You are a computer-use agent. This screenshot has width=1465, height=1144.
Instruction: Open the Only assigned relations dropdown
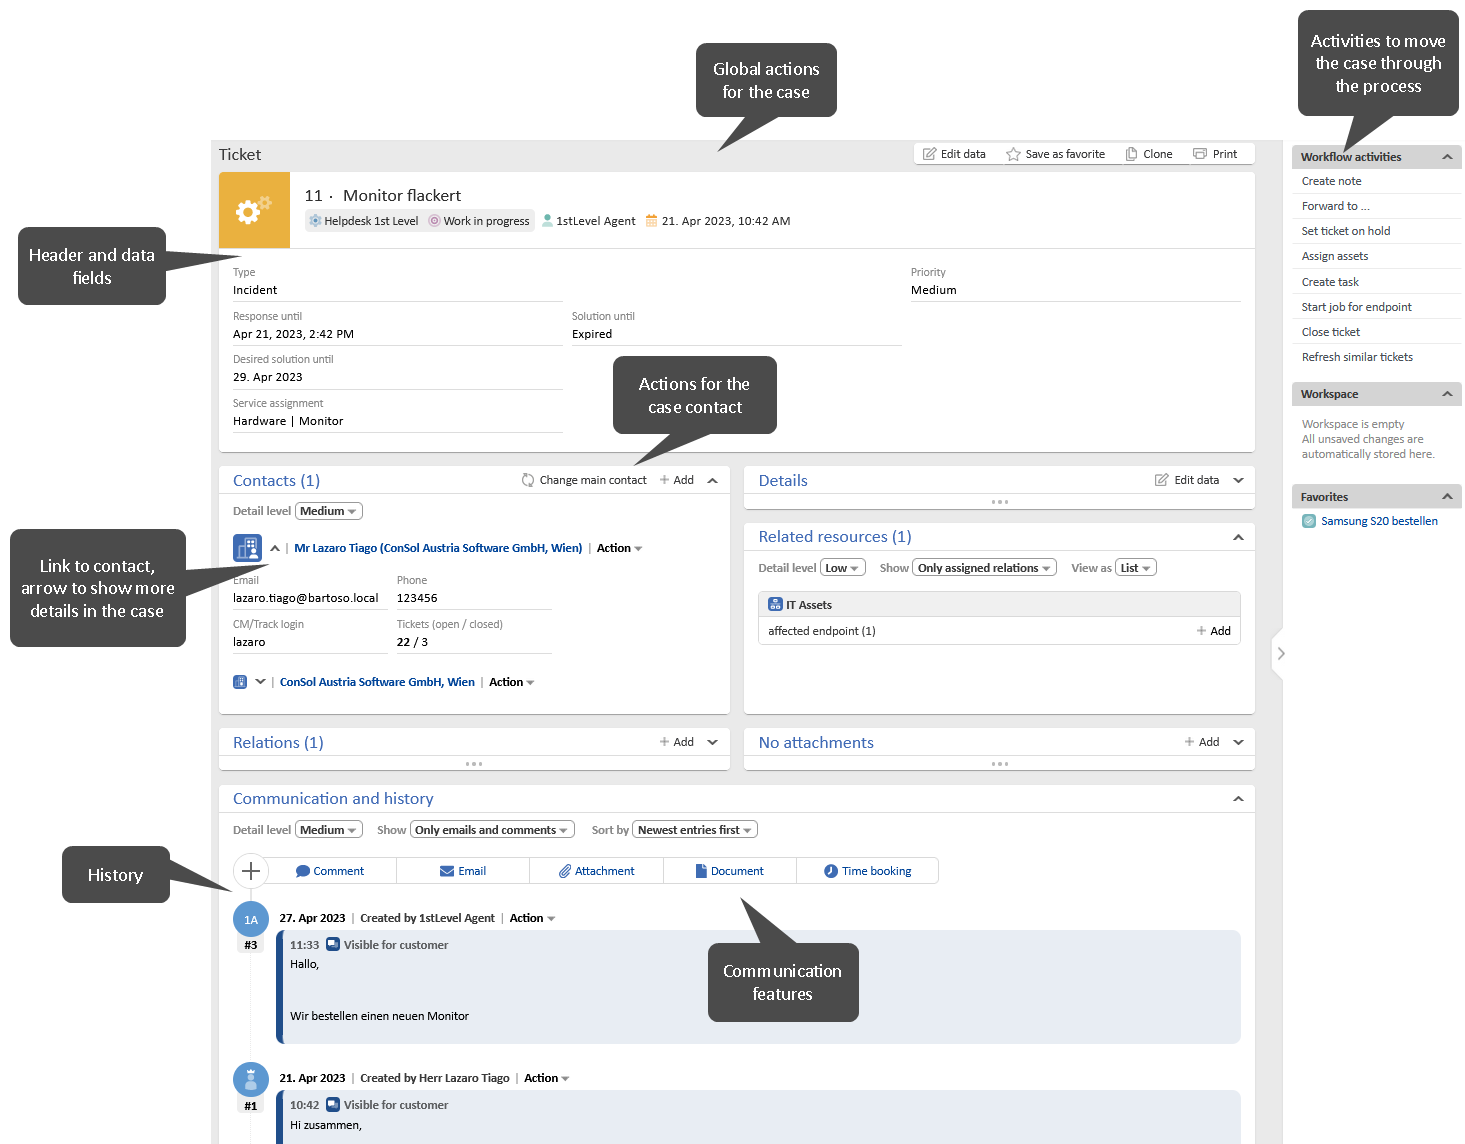[985, 568]
